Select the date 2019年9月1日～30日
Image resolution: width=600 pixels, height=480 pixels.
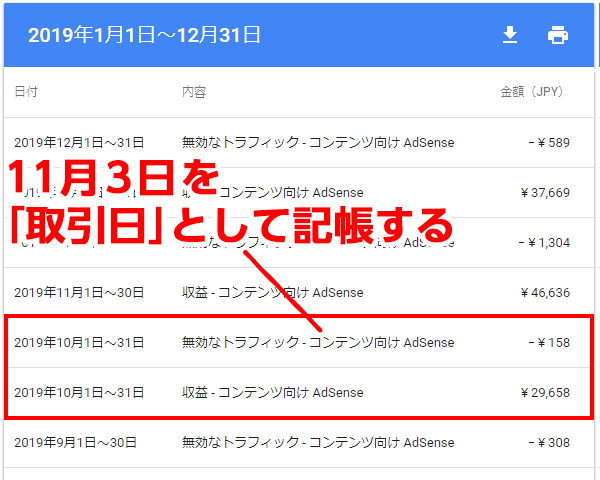pos(75,442)
